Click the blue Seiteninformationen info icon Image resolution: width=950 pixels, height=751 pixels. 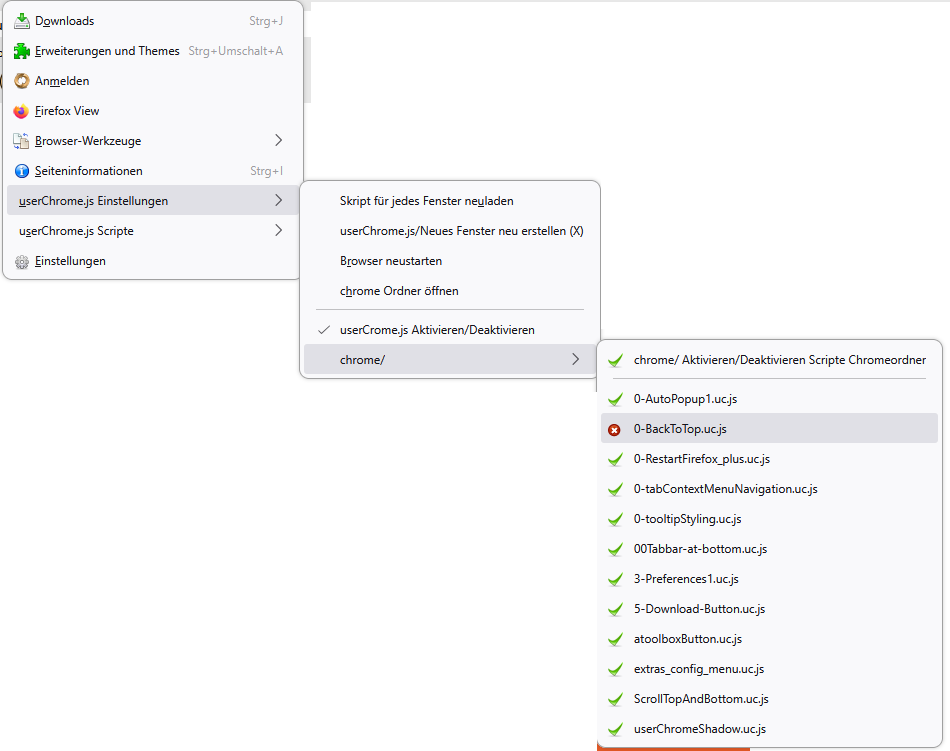point(22,171)
